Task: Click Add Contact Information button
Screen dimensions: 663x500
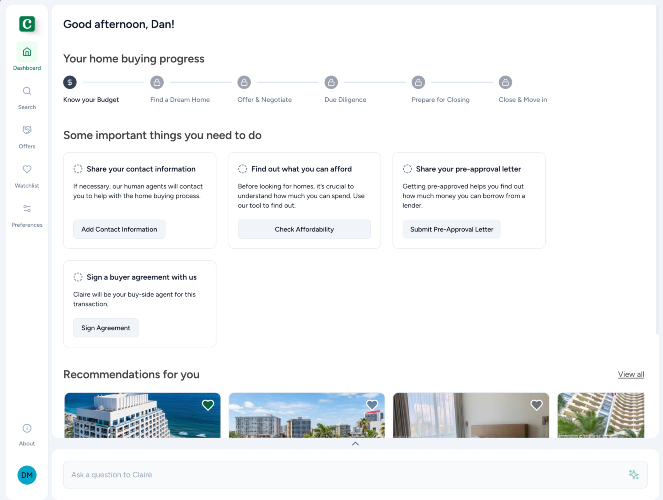Action: coord(119,229)
